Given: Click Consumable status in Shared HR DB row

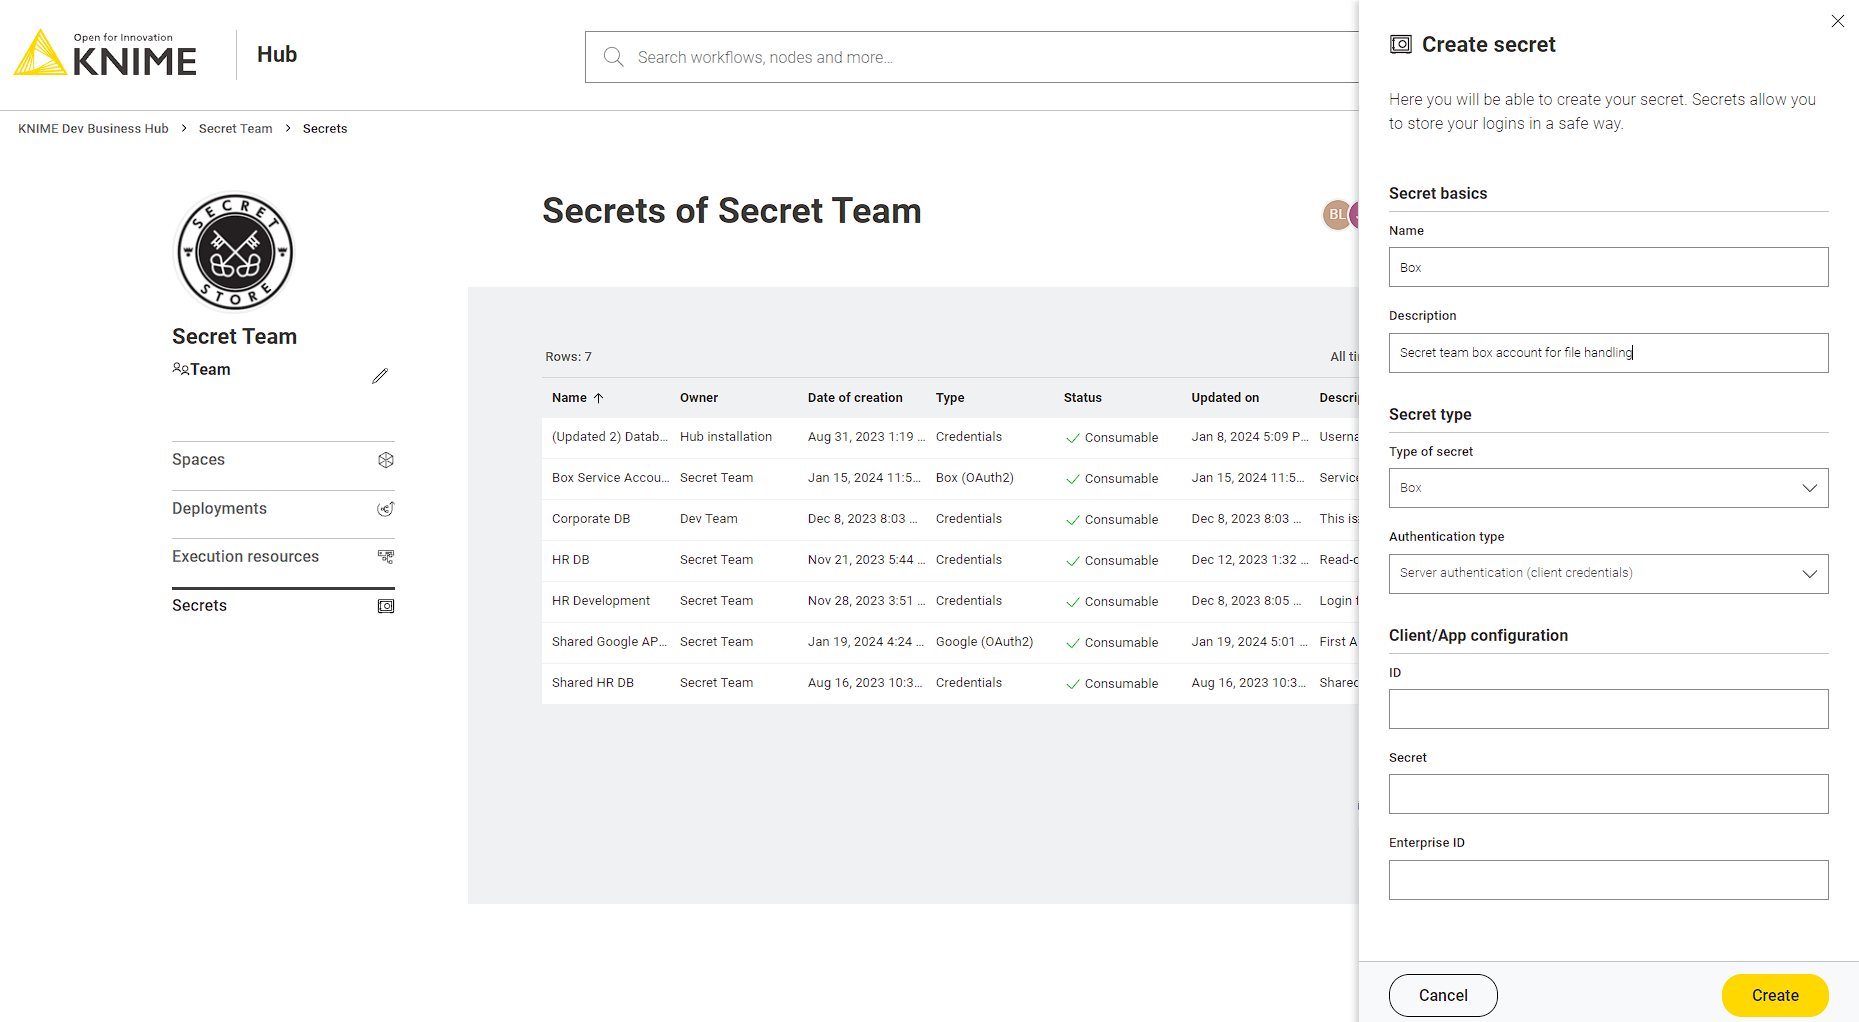Looking at the screenshot, I should point(1112,684).
